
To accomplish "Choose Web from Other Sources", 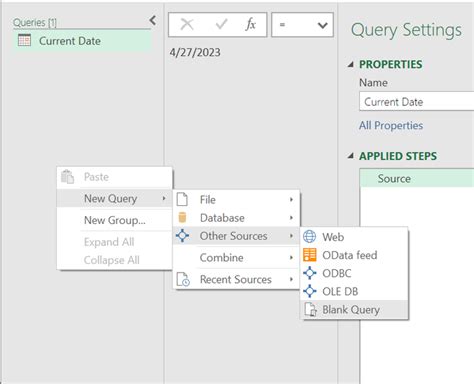I will 354,237.
